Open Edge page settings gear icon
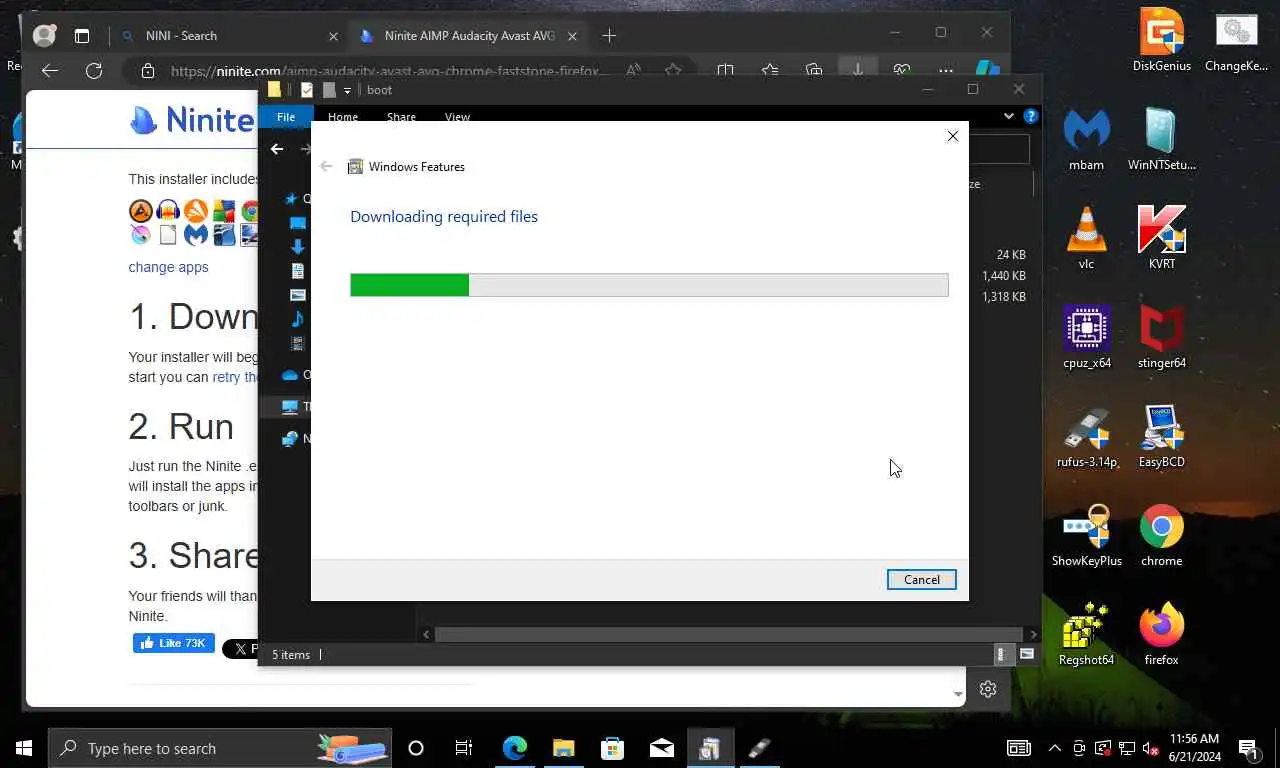The image size is (1280, 768). pyautogui.click(x=988, y=689)
